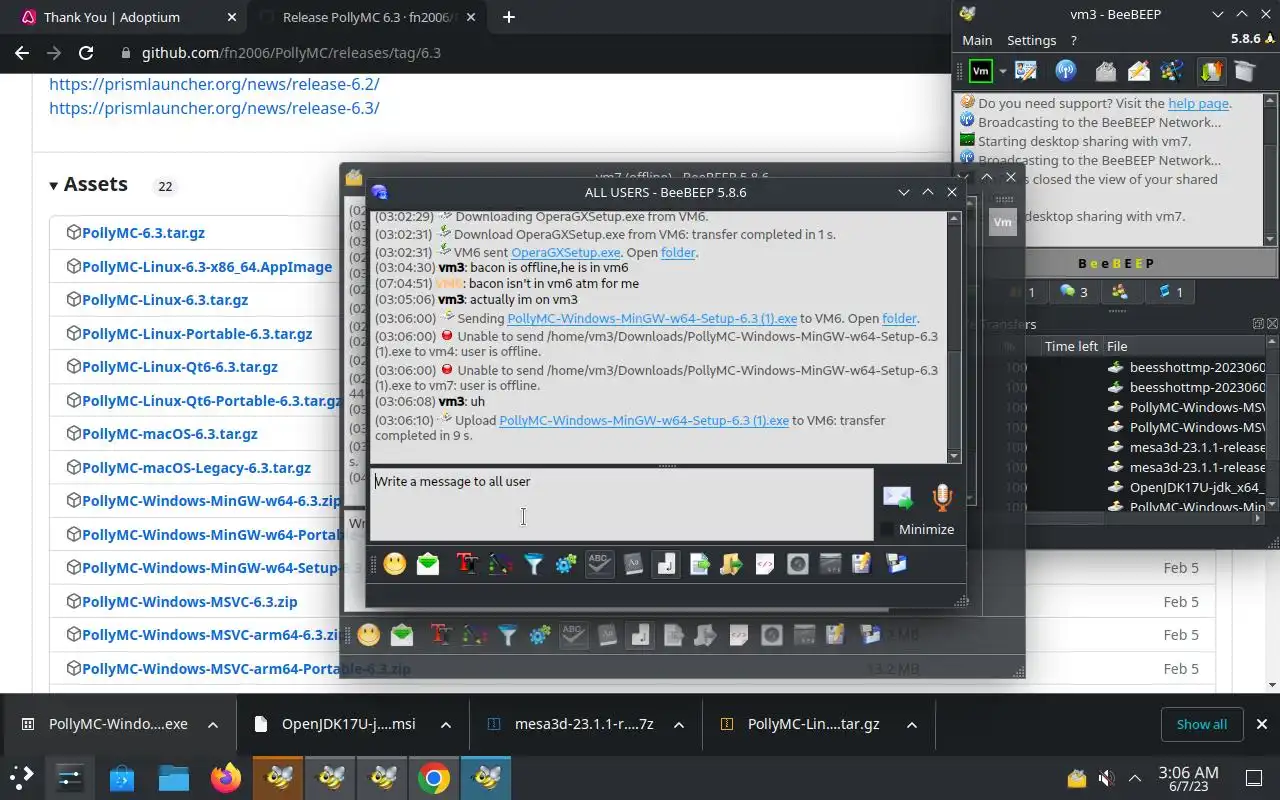
Task: Toggle the ABC spell check icon in ALL USERS
Action: (599, 564)
